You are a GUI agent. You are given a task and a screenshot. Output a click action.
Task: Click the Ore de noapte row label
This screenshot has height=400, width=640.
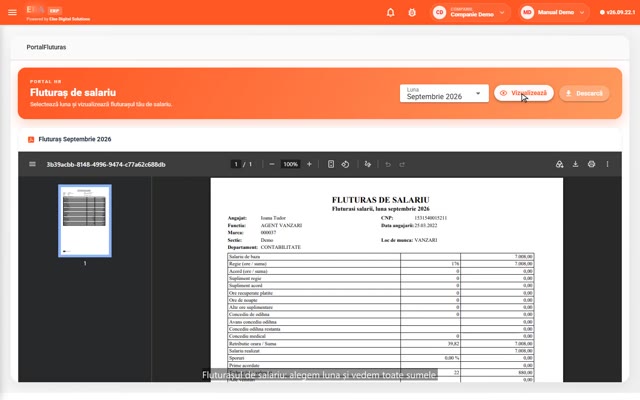pyautogui.click(x=243, y=300)
